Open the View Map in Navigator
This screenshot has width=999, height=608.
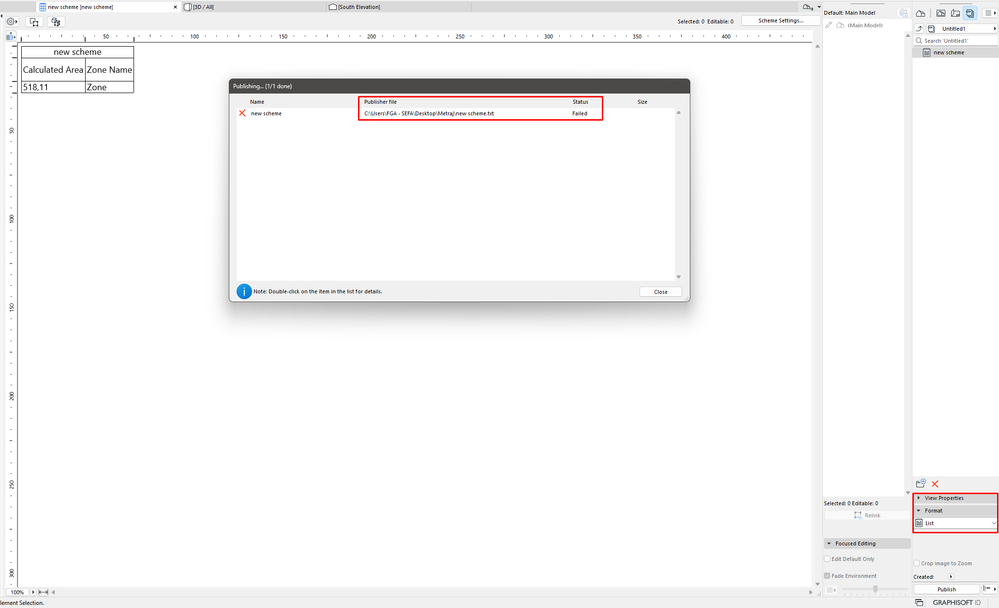[940, 13]
